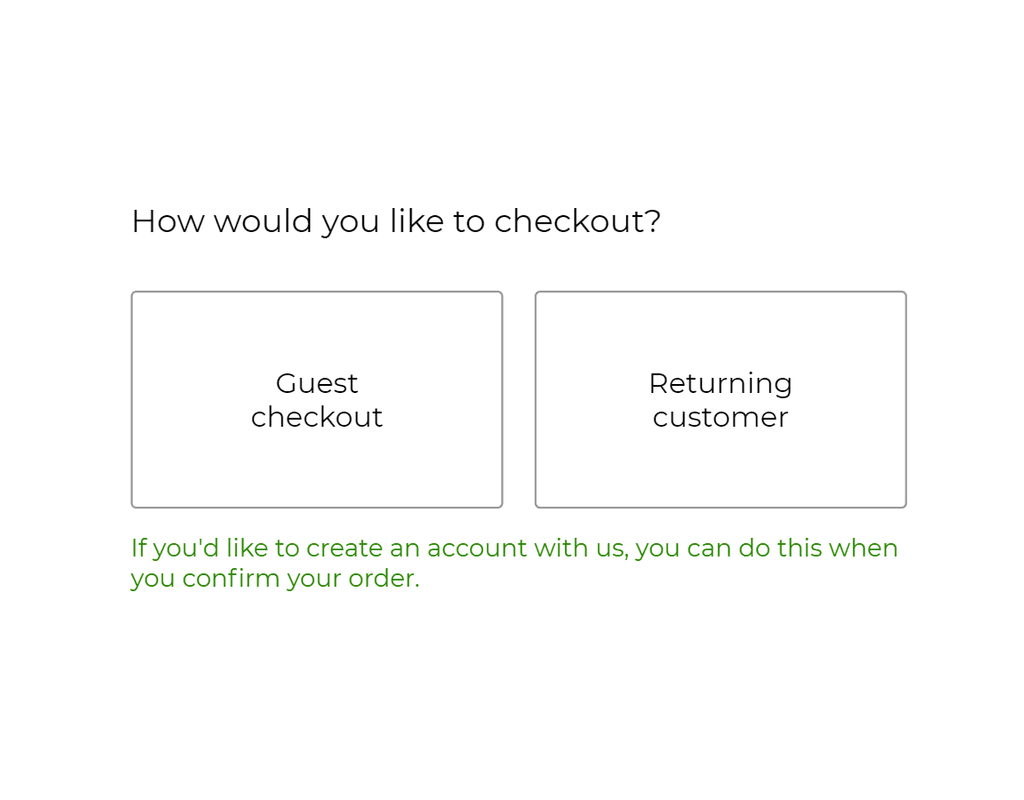The height and width of the screenshot is (800, 1024).
Task: Click "you can do this when" in the note
Action: 766,548
